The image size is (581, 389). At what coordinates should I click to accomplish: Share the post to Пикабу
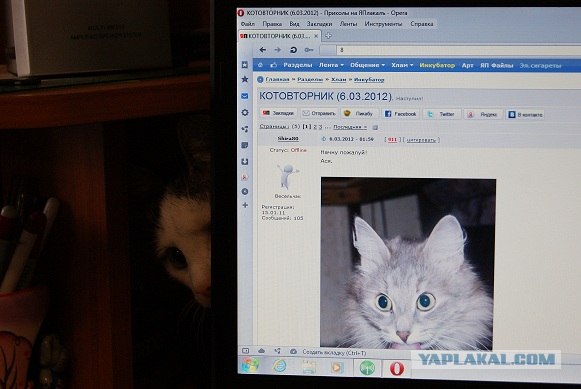coord(359,113)
